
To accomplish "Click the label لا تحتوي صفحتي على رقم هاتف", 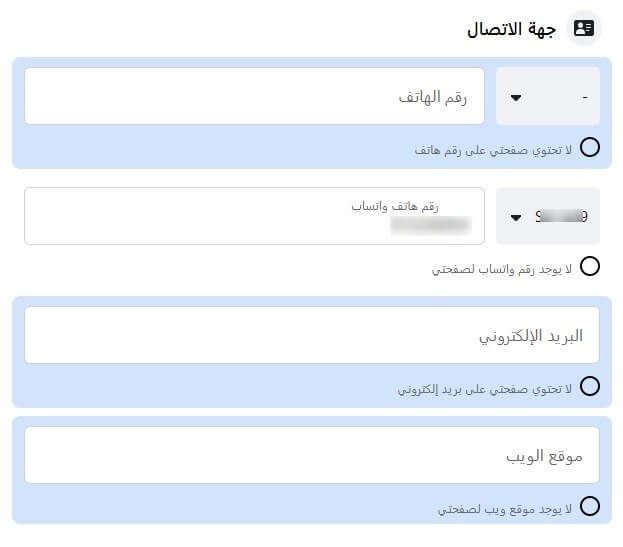I will (494, 149).
